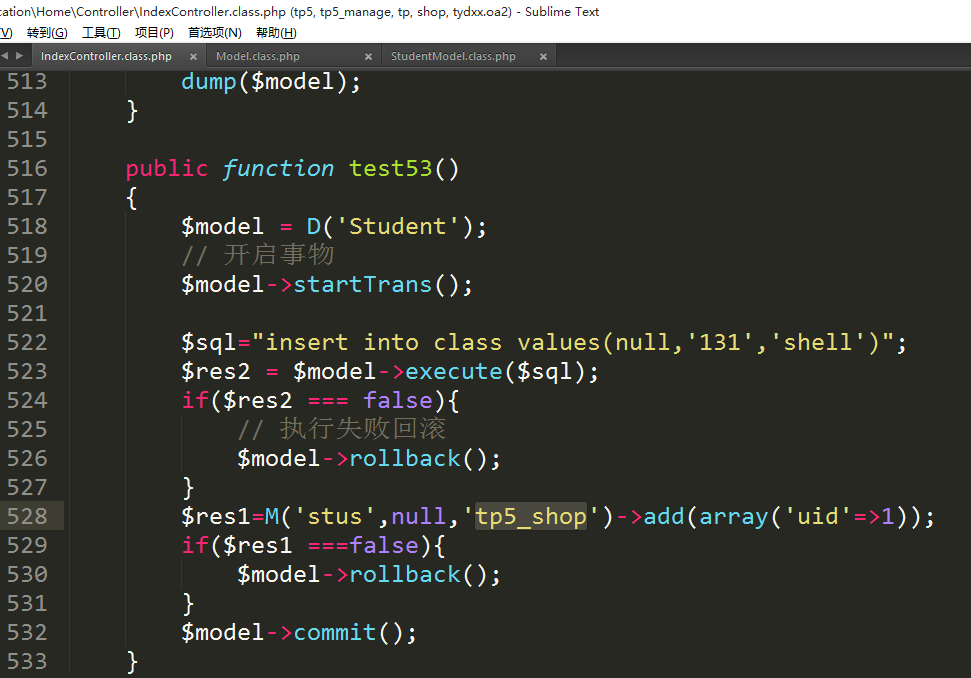Switch to the StudentModel.class.php tab
Screen dimensions: 971x678
[x=453, y=57]
